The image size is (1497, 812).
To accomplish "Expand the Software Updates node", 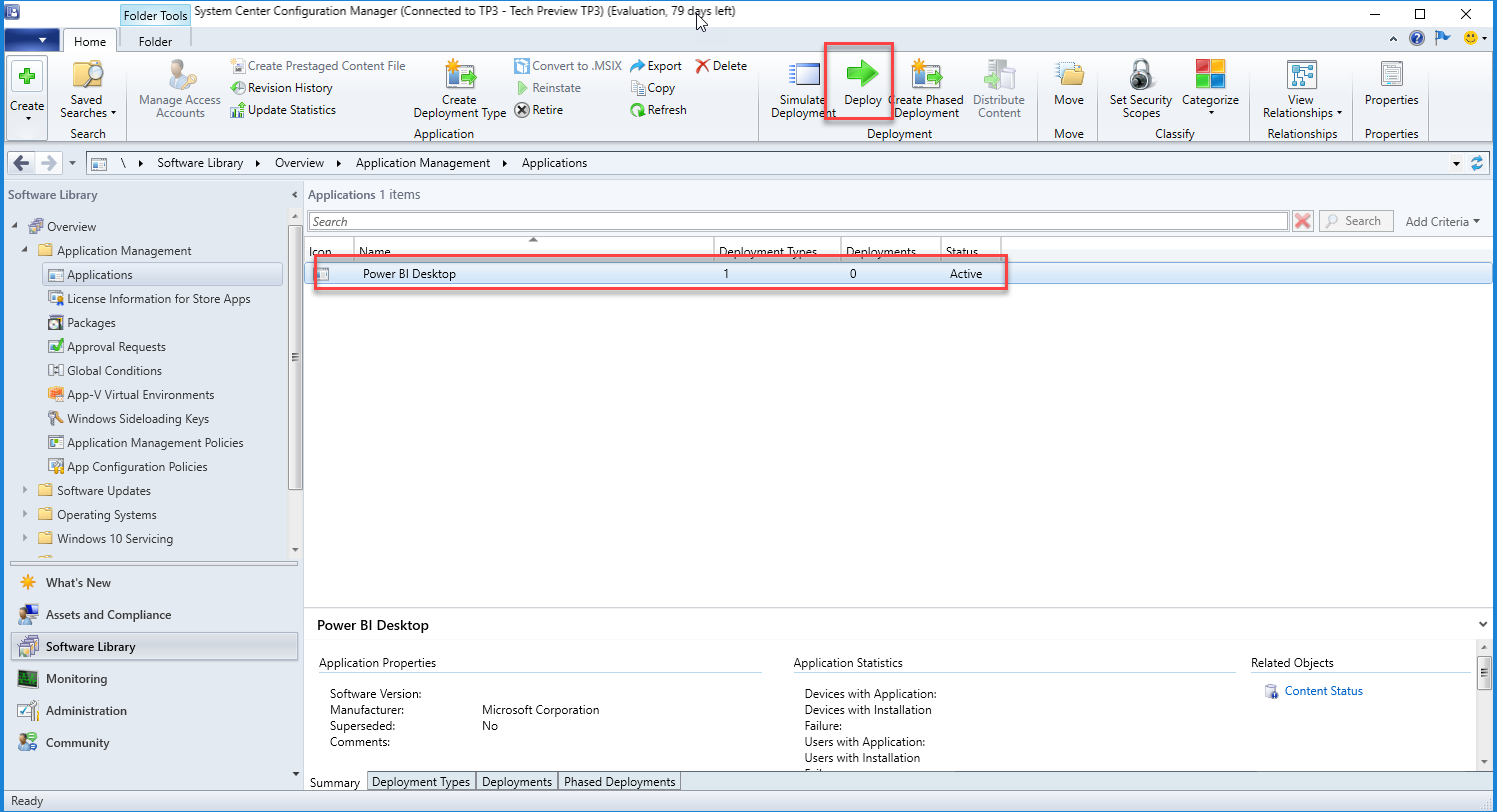I will tap(25, 491).
